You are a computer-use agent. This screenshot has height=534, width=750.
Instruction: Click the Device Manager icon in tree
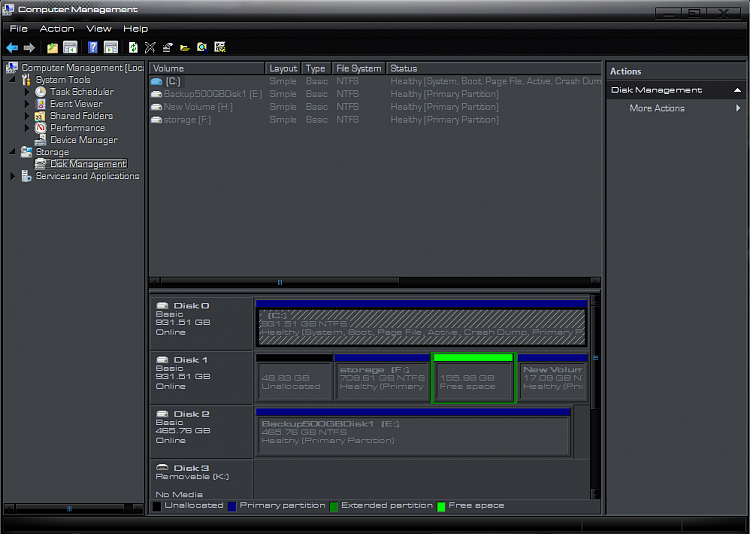tap(41, 140)
